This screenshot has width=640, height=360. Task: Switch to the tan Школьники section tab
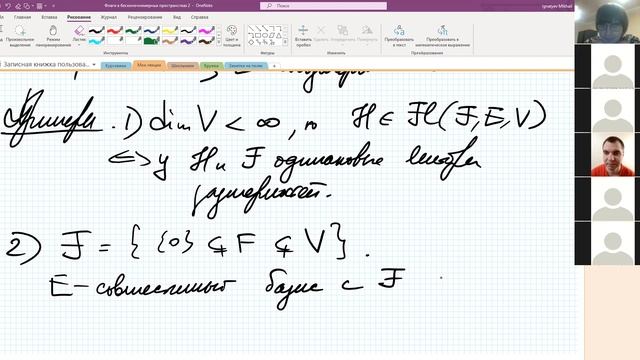click(x=182, y=65)
